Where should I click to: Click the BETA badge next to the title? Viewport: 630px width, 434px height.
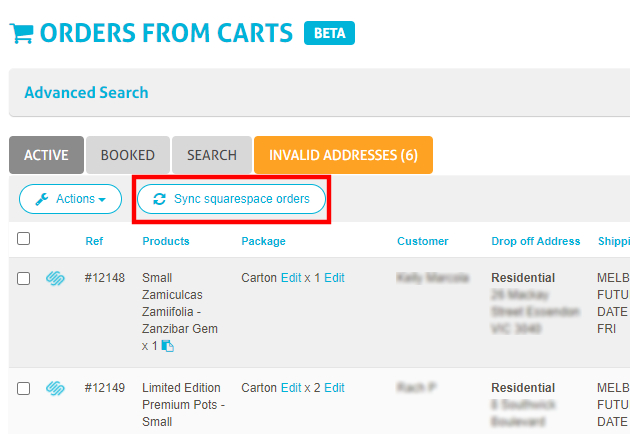(x=329, y=33)
